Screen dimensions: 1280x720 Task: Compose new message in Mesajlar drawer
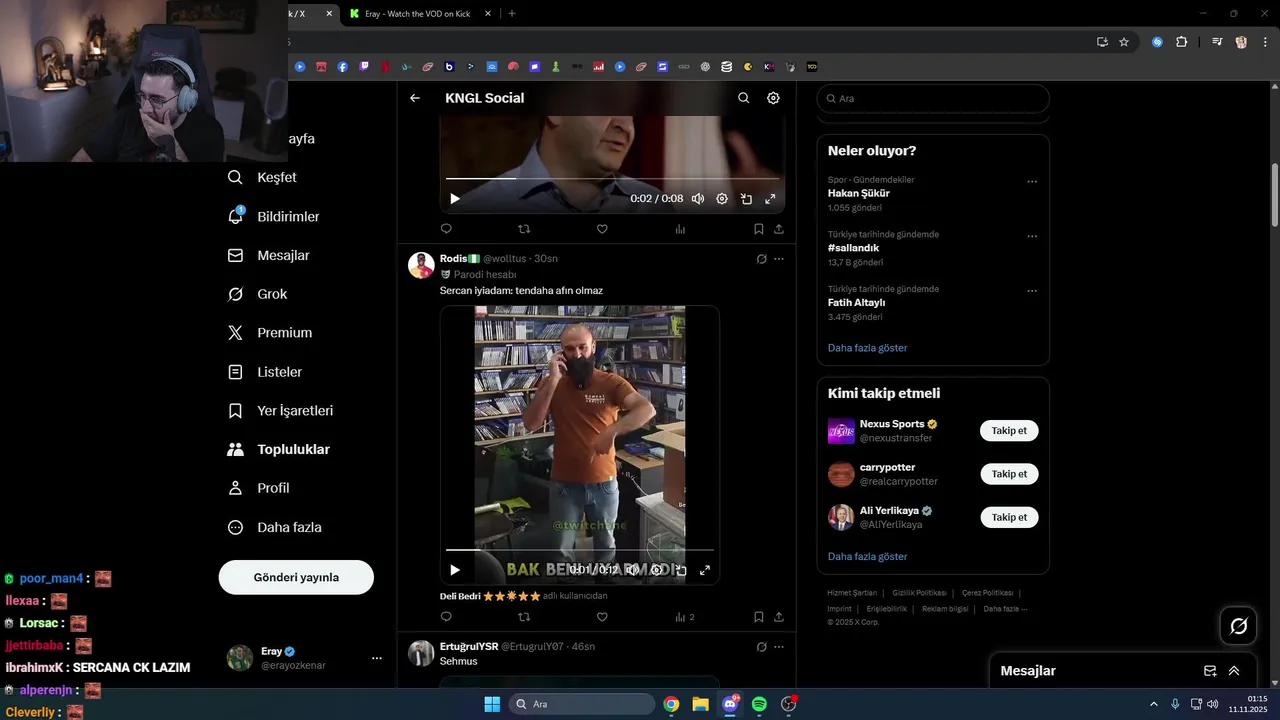coord(1210,671)
